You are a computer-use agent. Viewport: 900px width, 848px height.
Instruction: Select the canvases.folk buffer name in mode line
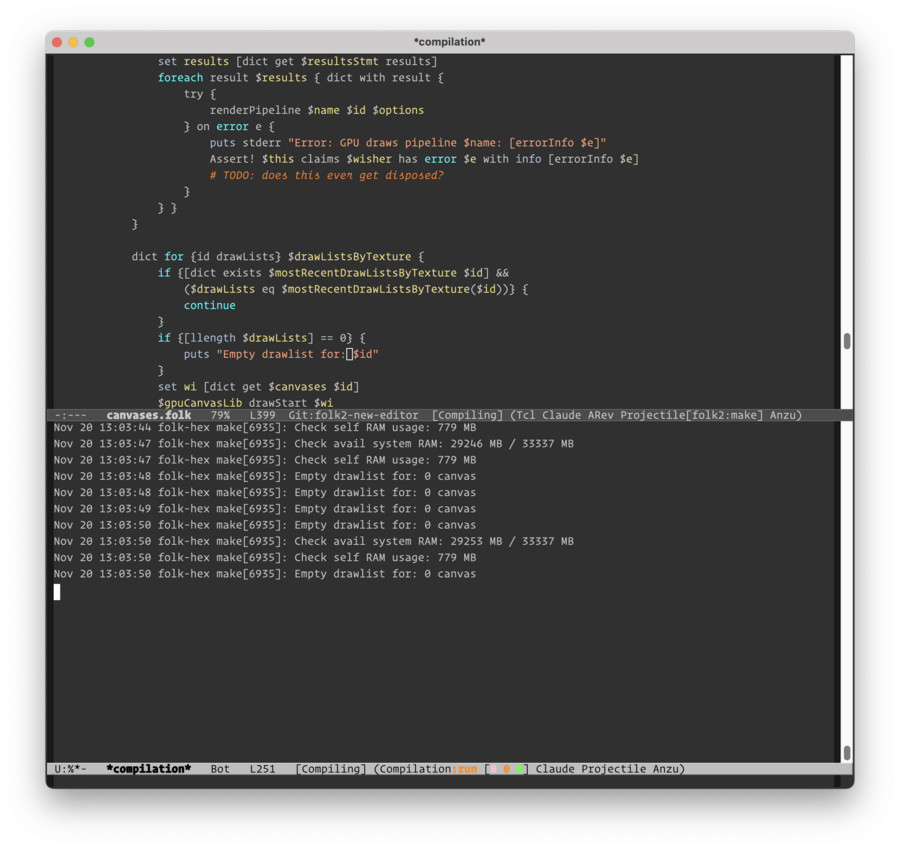pos(149,414)
